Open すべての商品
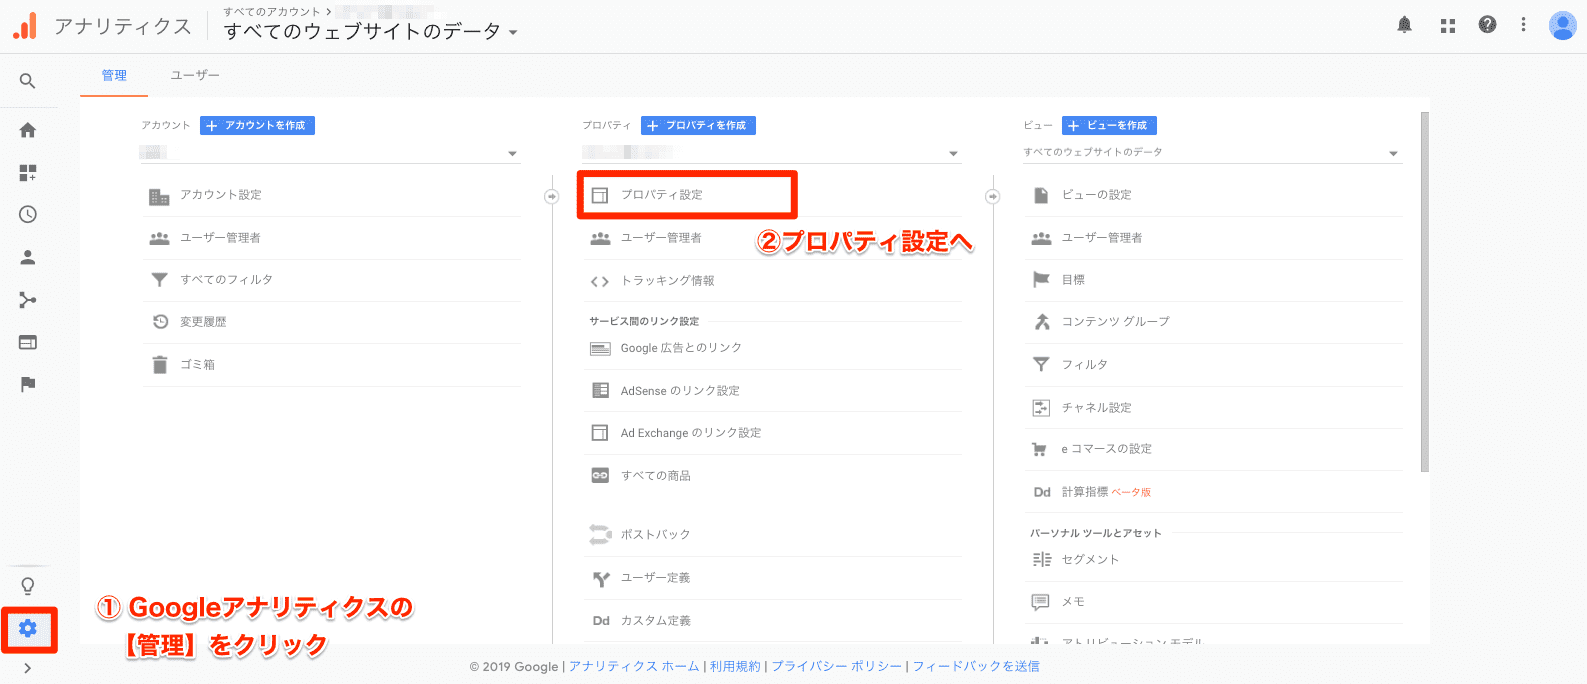The width and height of the screenshot is (1587, 684). [x=656, y=476]
